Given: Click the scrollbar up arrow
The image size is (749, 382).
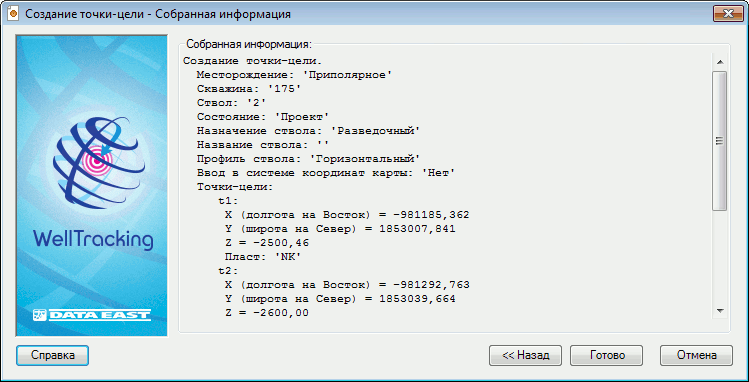Looking at the screenshot, I should click(x=719, y=62).
